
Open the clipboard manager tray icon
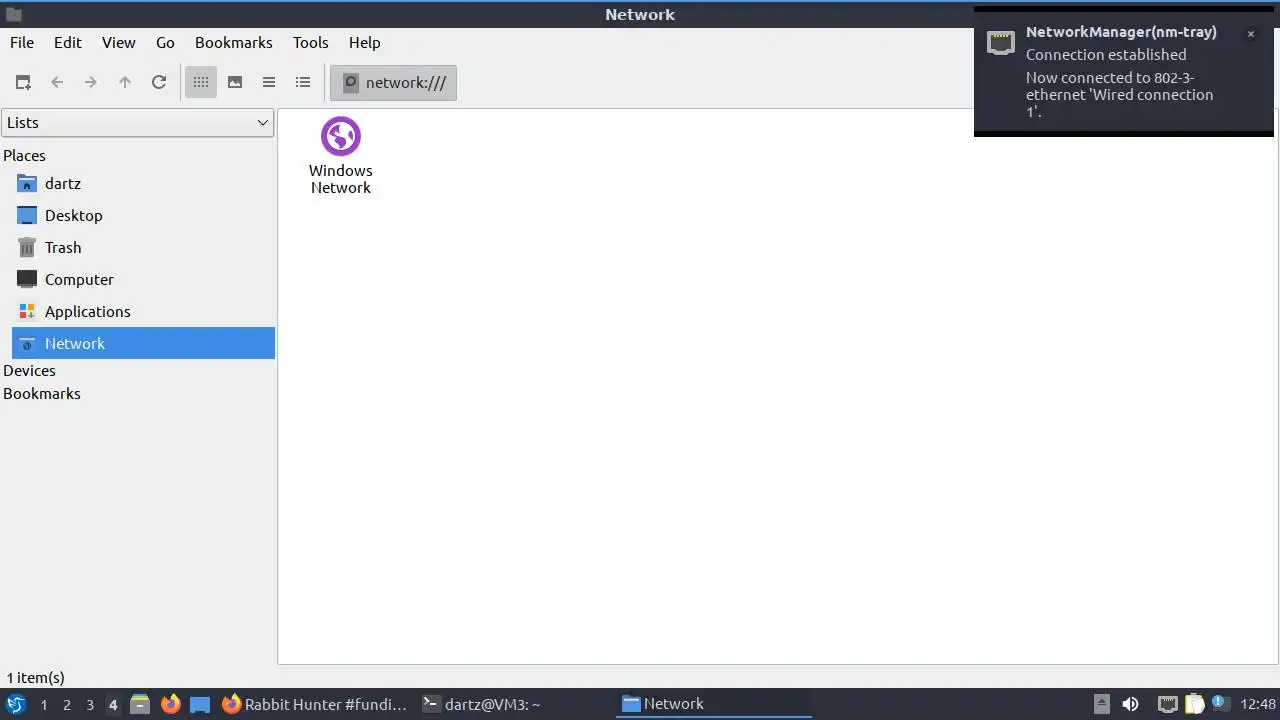1194,704
